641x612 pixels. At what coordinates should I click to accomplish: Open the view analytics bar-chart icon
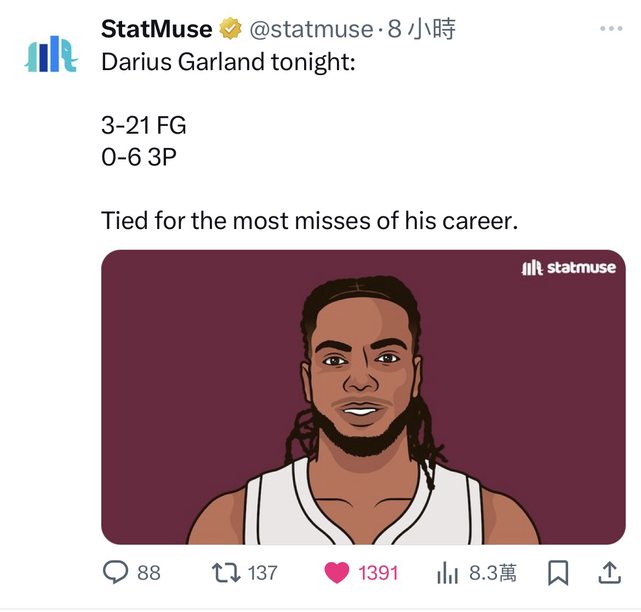(446, 573)
